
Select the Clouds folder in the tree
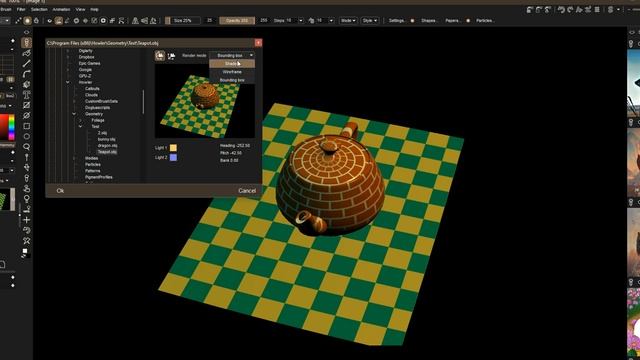91,95
